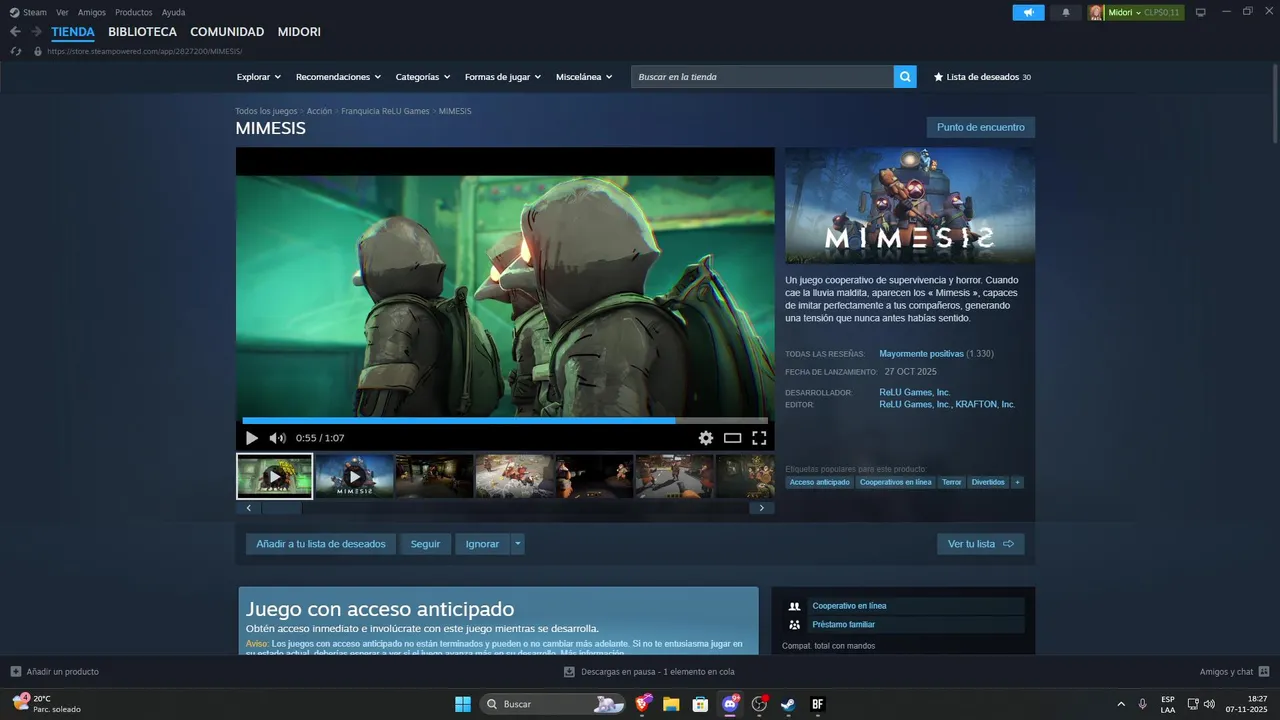Viewport: 1280px width, 720px height.
Task: Open Microsoft Store from taskbar
Action: [x=701, y=704]
